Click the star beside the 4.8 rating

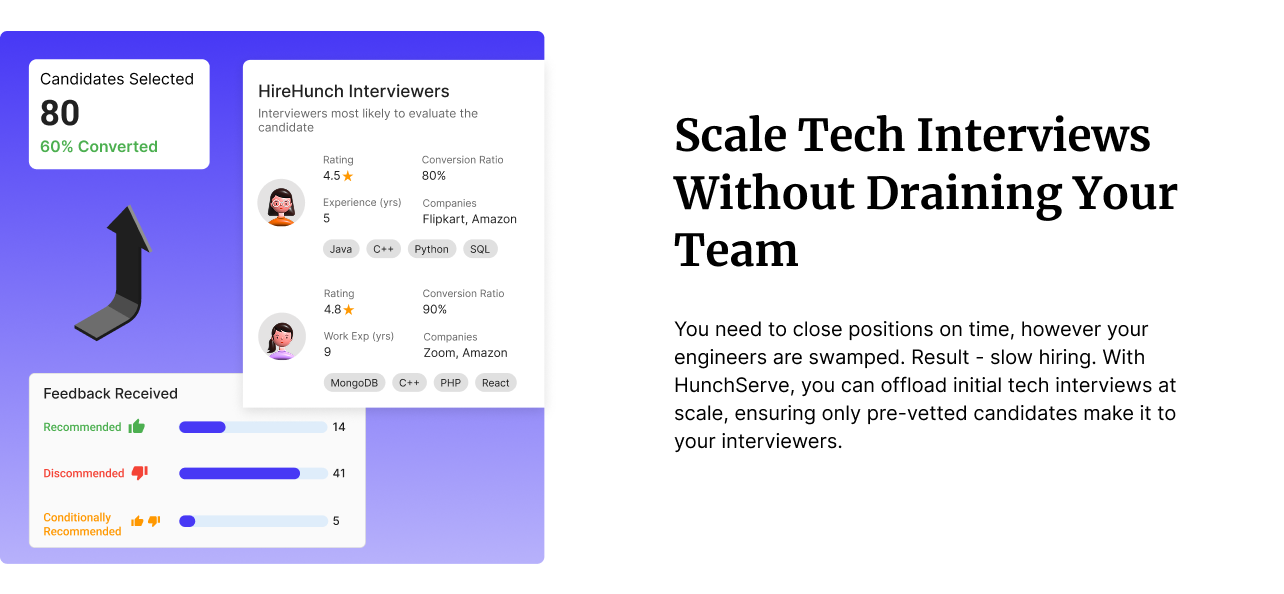349,310
